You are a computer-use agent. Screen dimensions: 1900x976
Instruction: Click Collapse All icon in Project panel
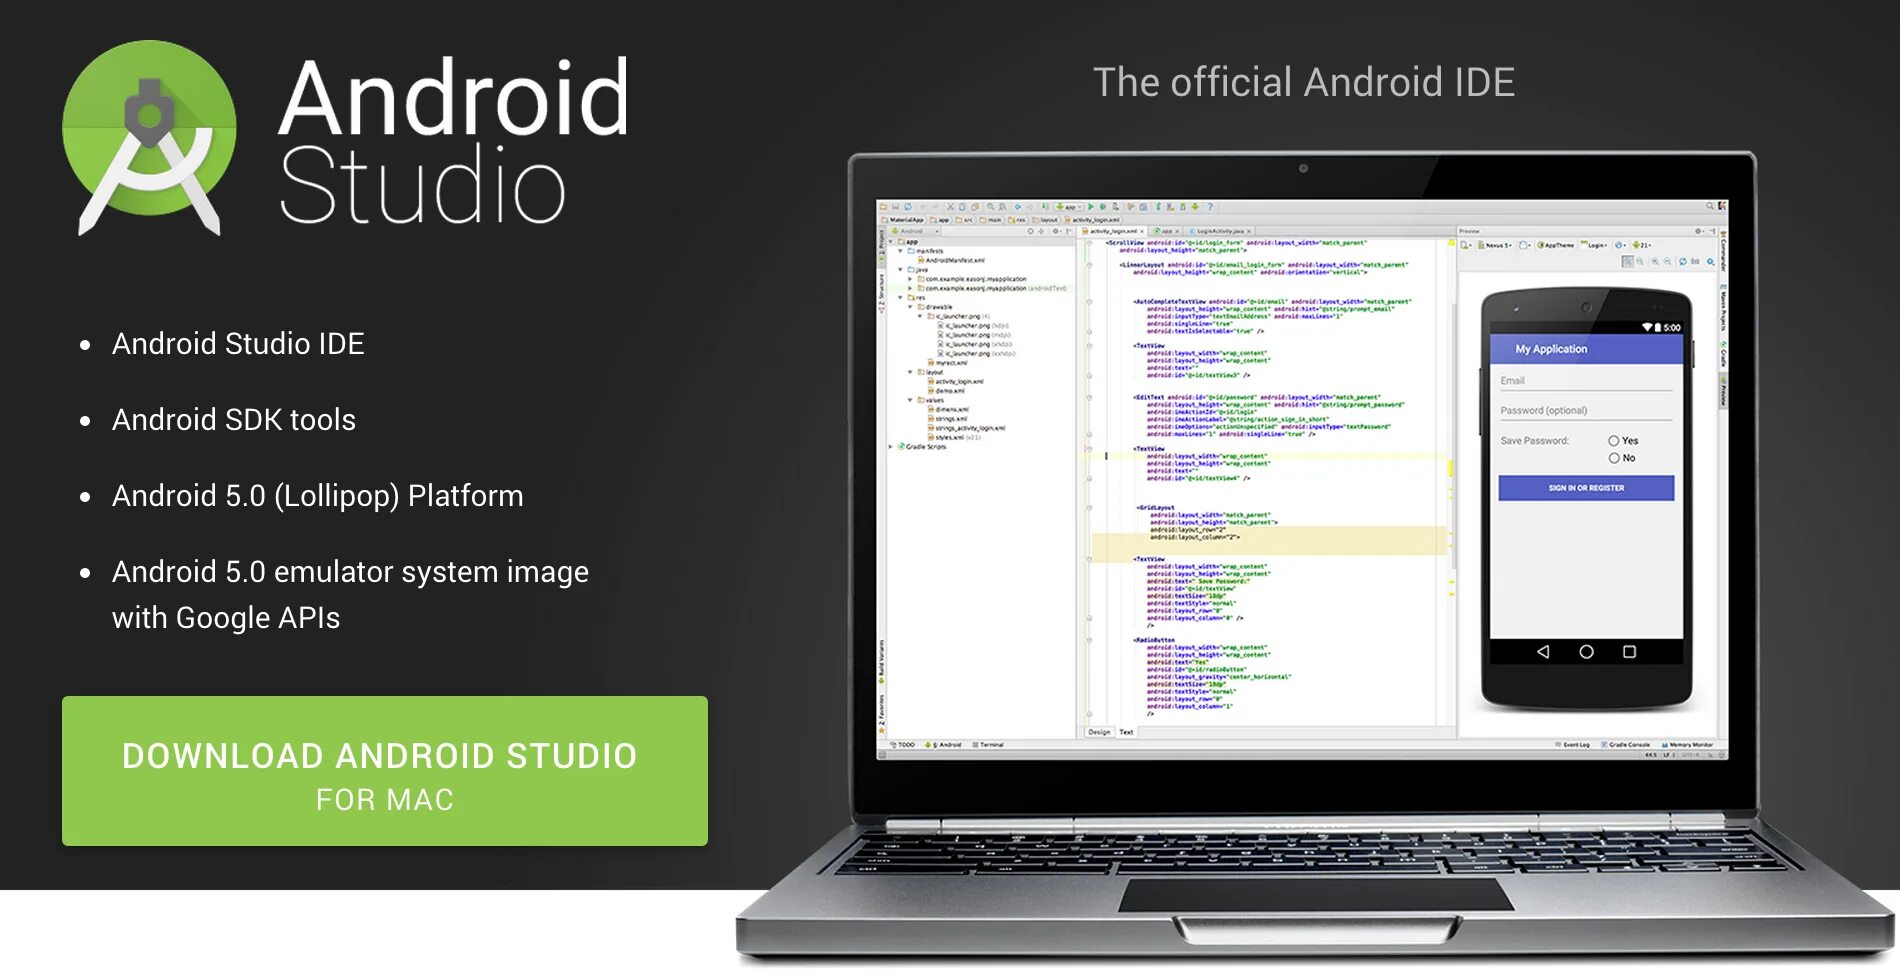[x=1041, y=231]
